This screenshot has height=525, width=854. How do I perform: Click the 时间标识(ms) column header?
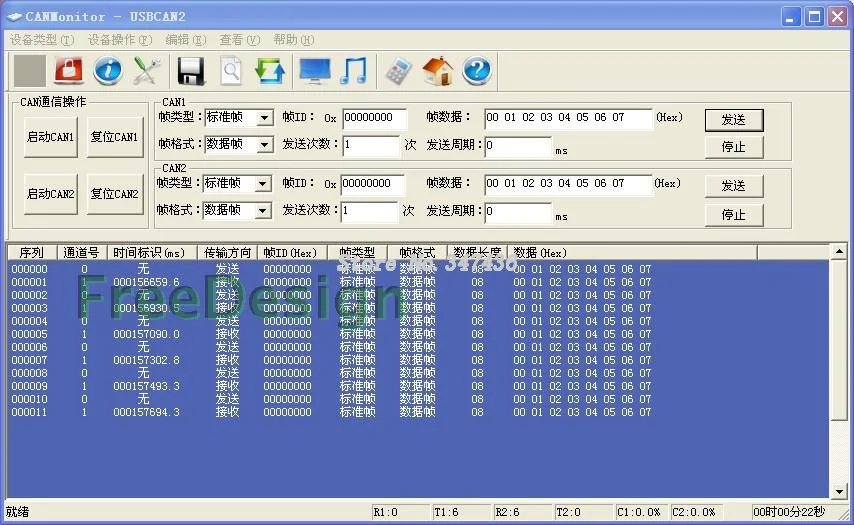pos(151,253)
